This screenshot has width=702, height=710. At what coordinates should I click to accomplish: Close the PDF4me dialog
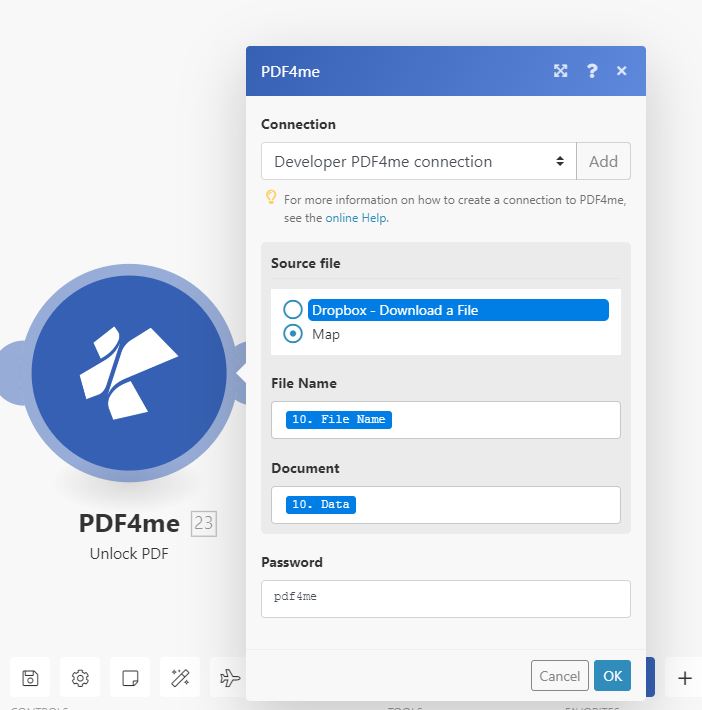(621, 71)
